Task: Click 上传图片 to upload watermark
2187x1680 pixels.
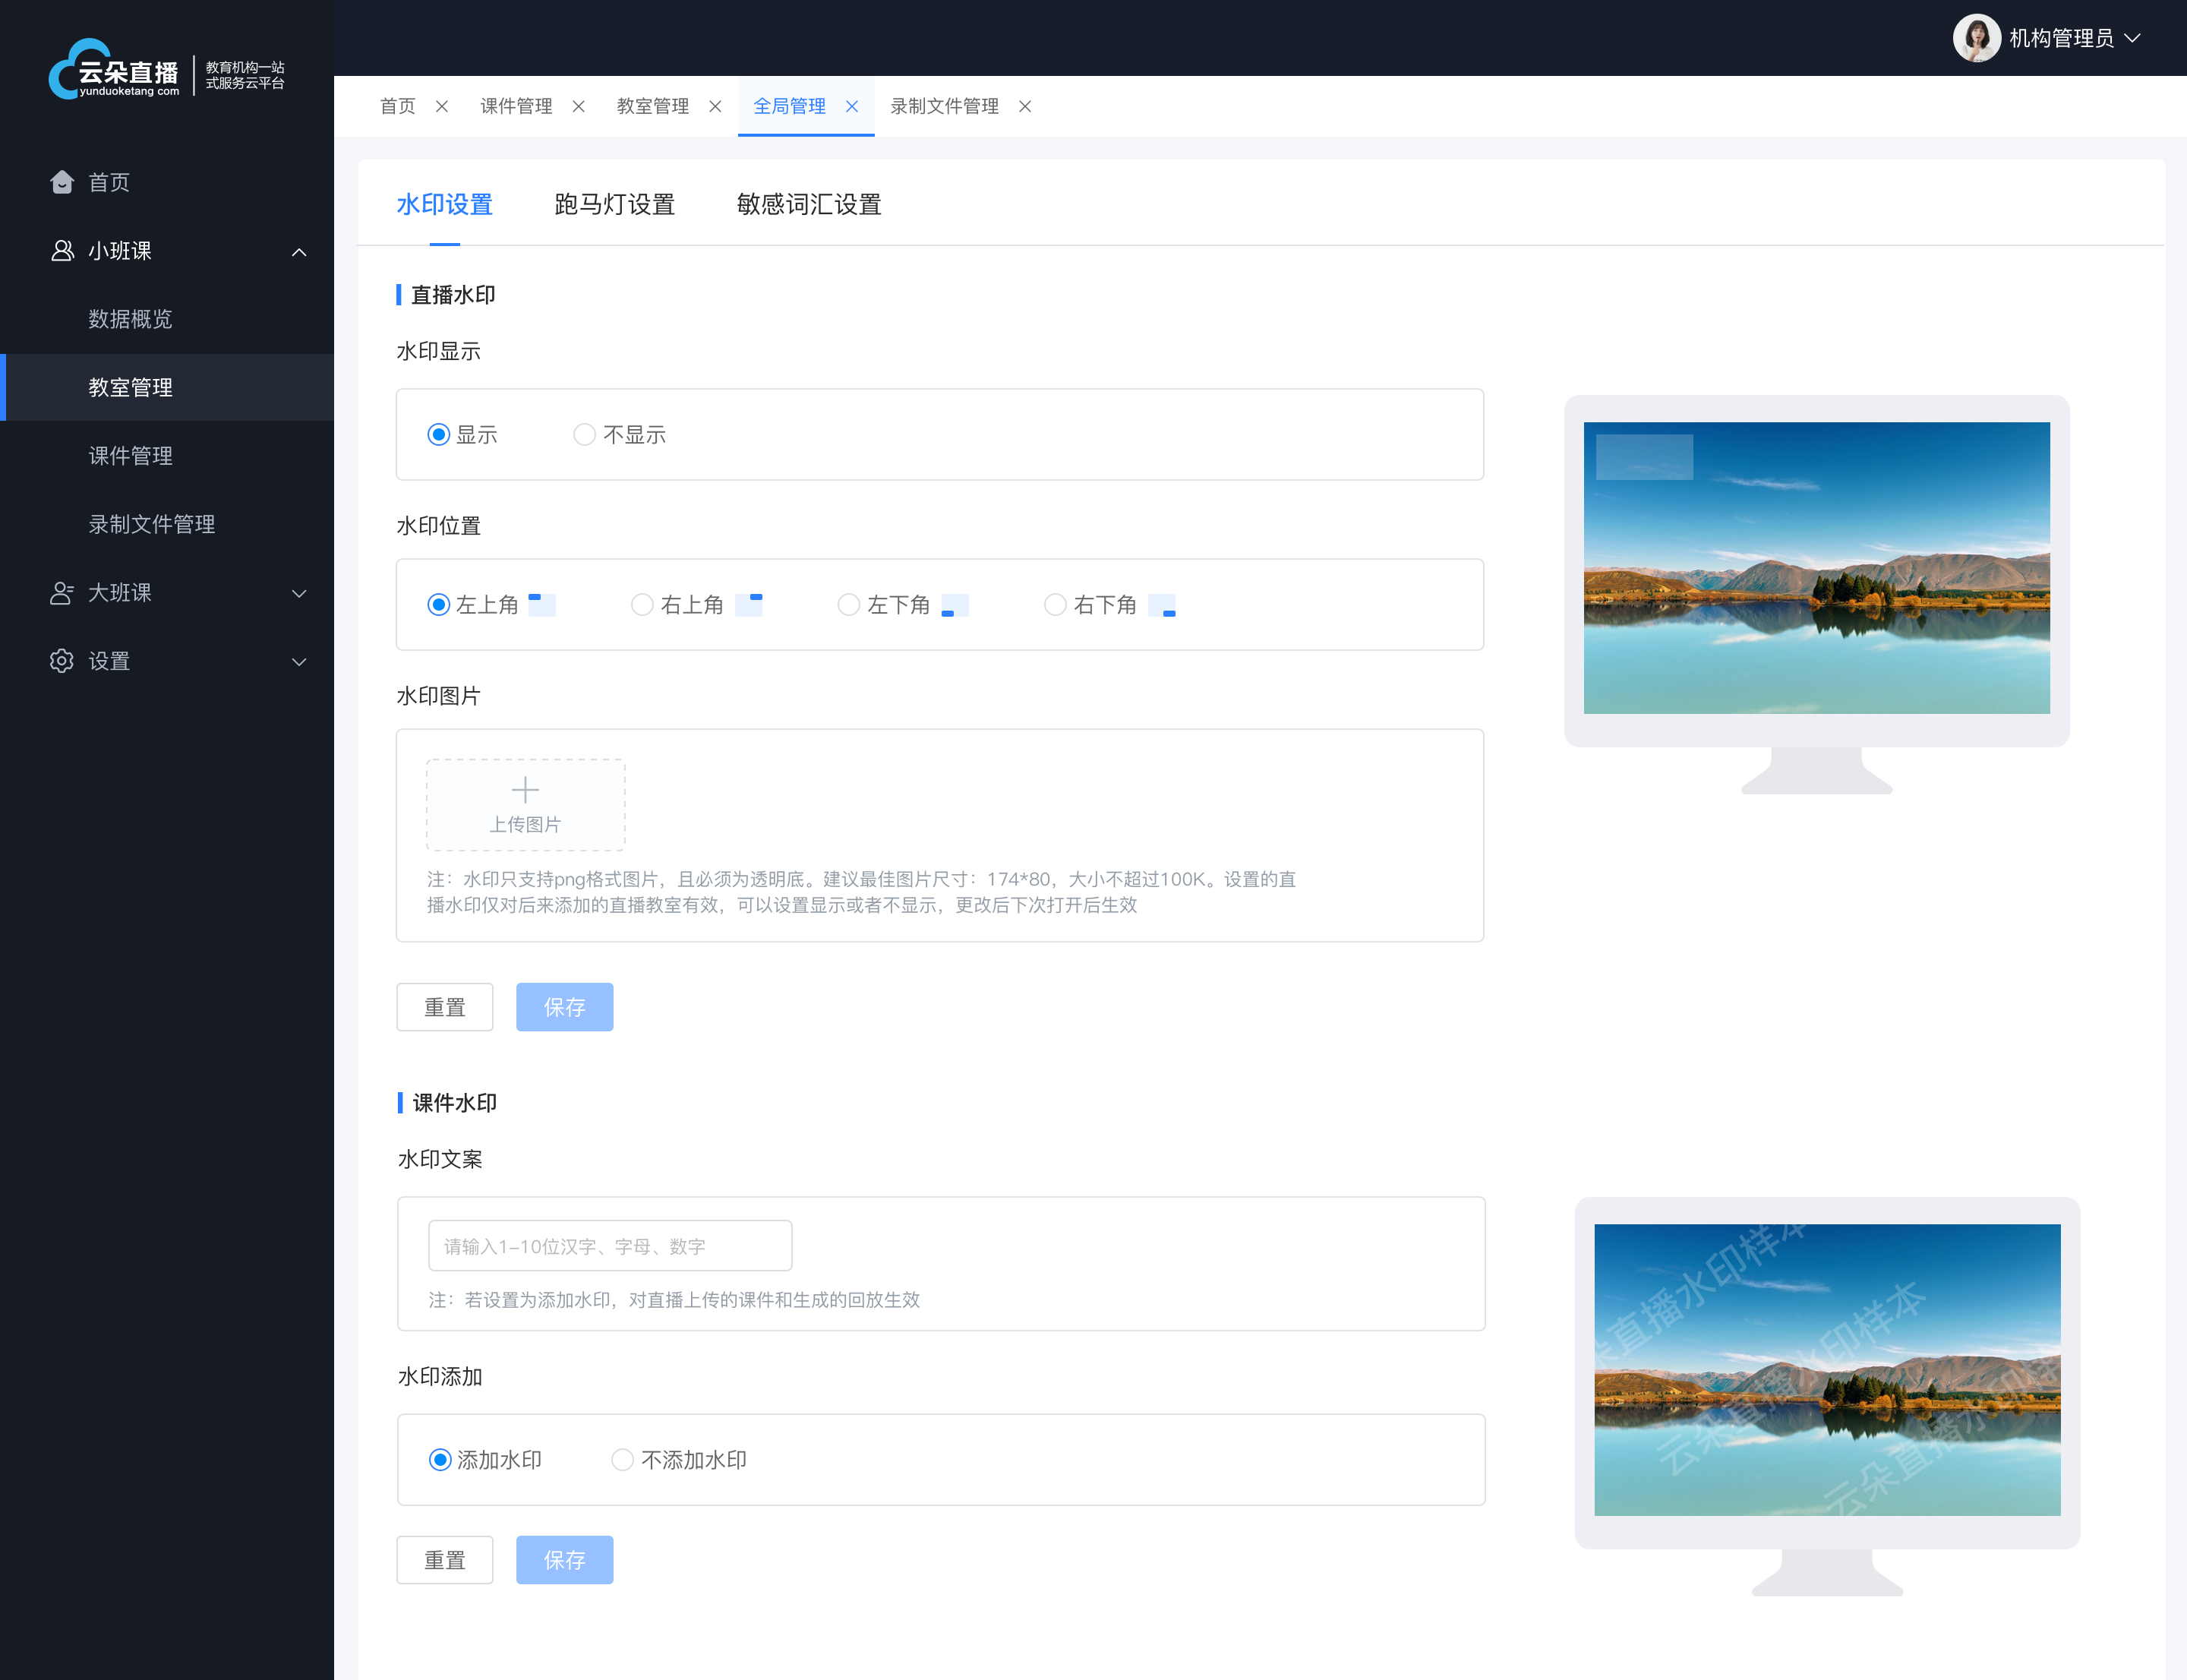Action: pos(525,803)
